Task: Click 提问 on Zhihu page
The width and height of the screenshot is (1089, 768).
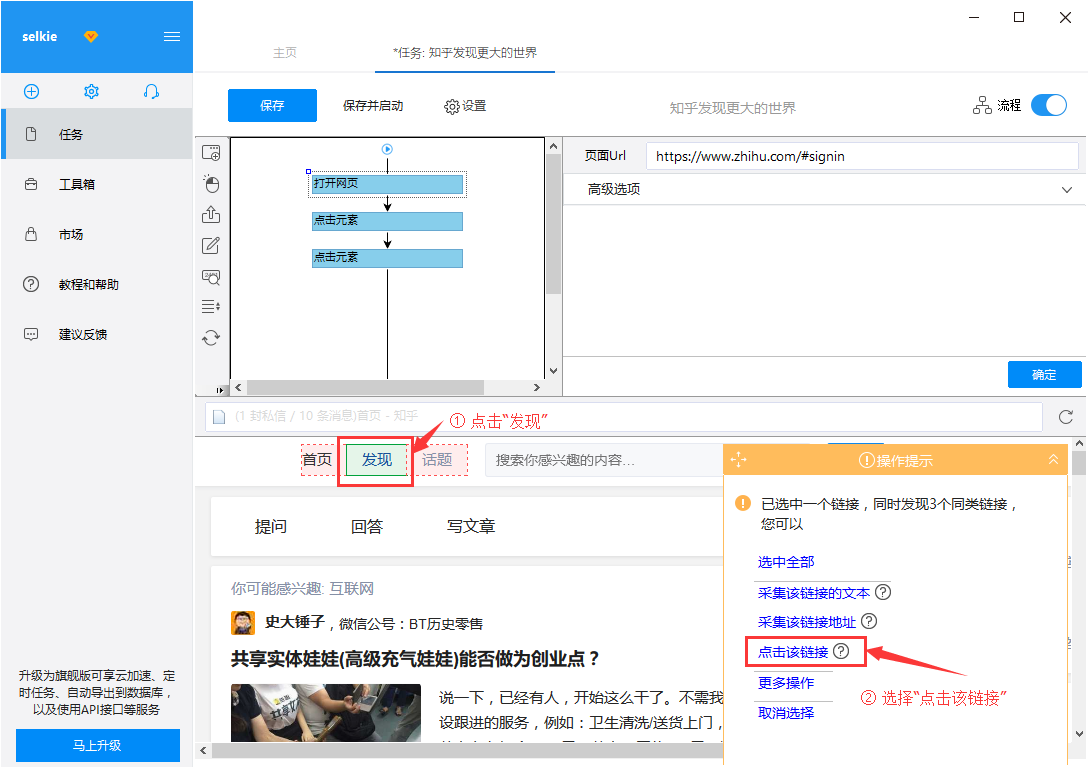Action: click(x=271, y=526)
